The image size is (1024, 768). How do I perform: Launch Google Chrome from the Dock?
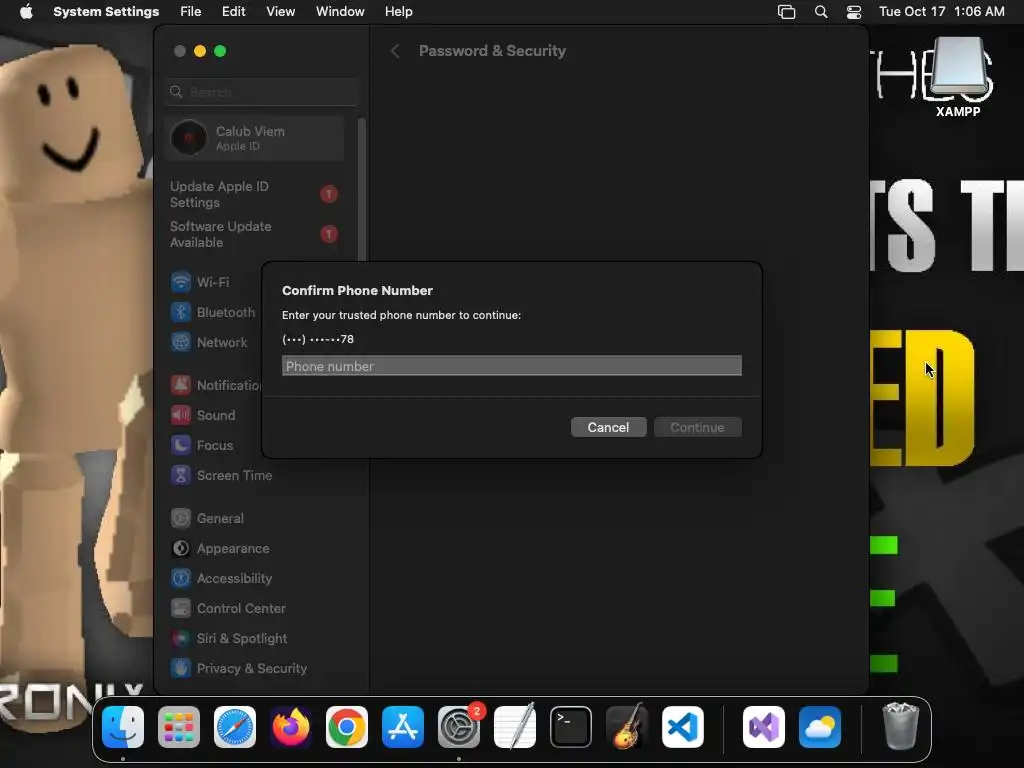[x=347, y=727]
